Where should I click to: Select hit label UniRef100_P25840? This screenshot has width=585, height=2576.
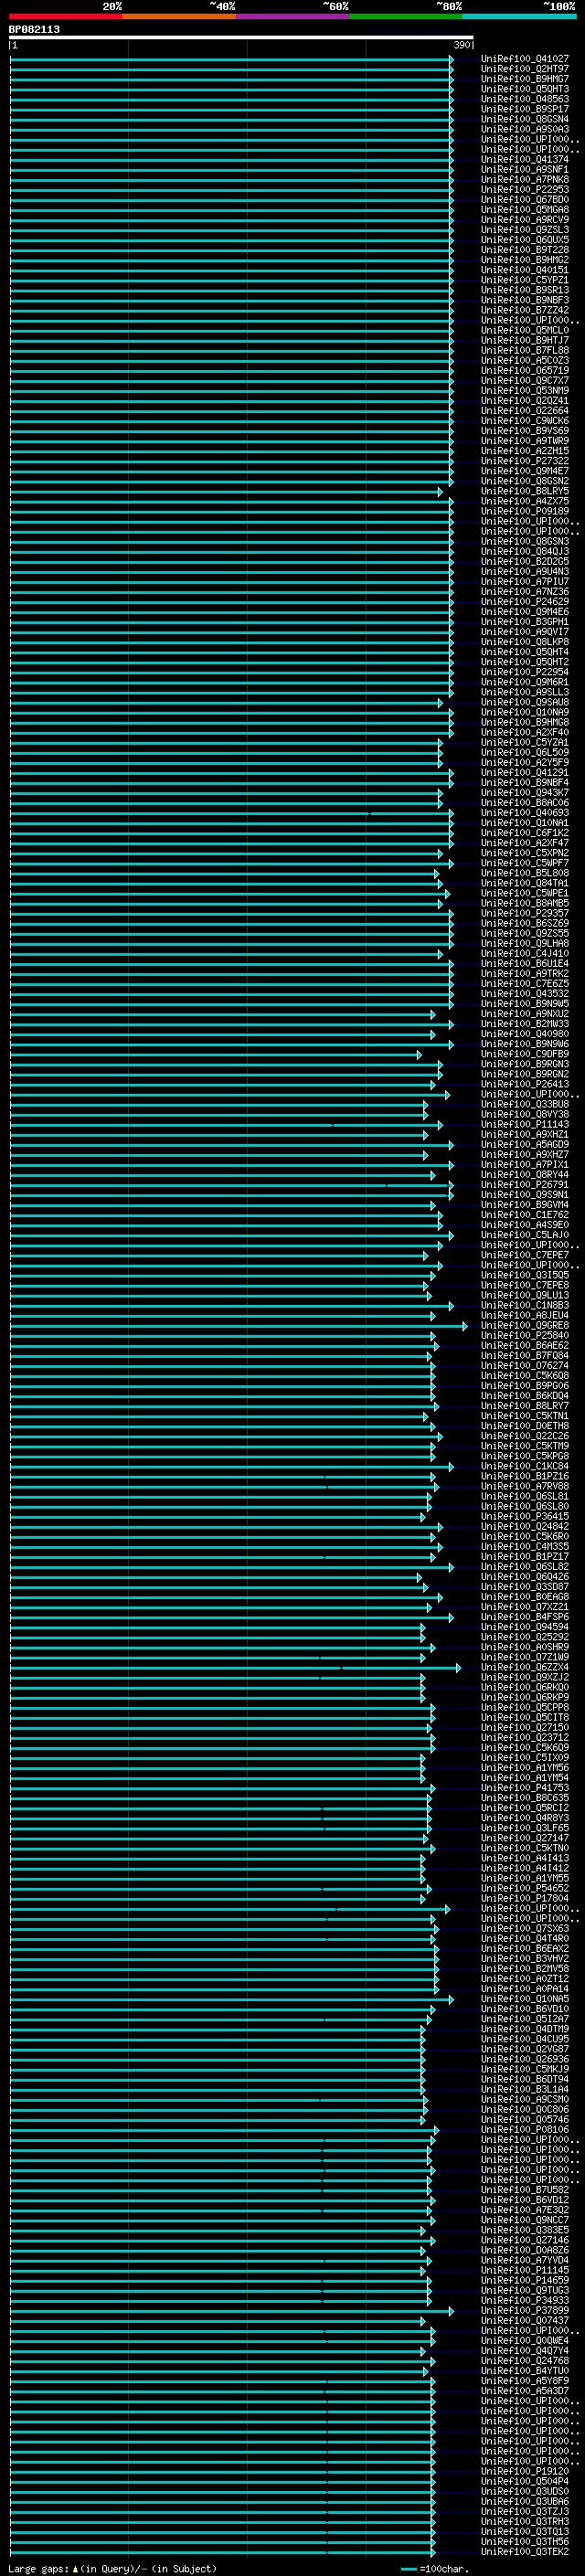click(x=525, y=1336)
